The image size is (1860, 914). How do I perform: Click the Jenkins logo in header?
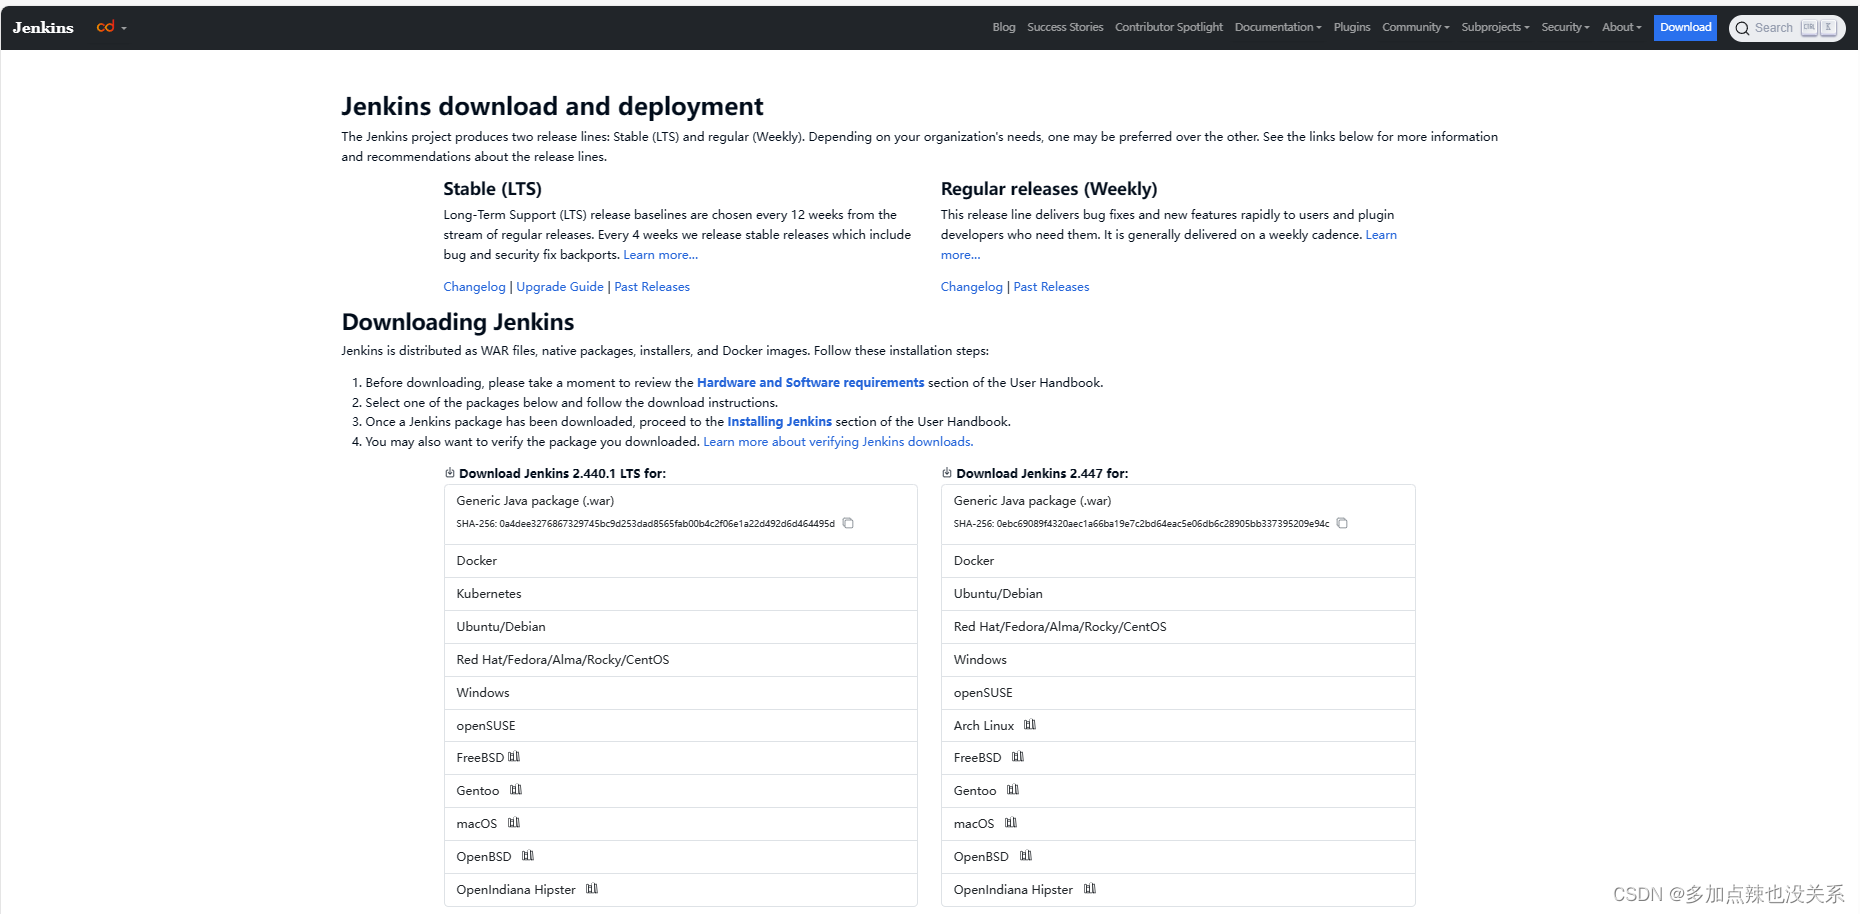click(43, 28)
